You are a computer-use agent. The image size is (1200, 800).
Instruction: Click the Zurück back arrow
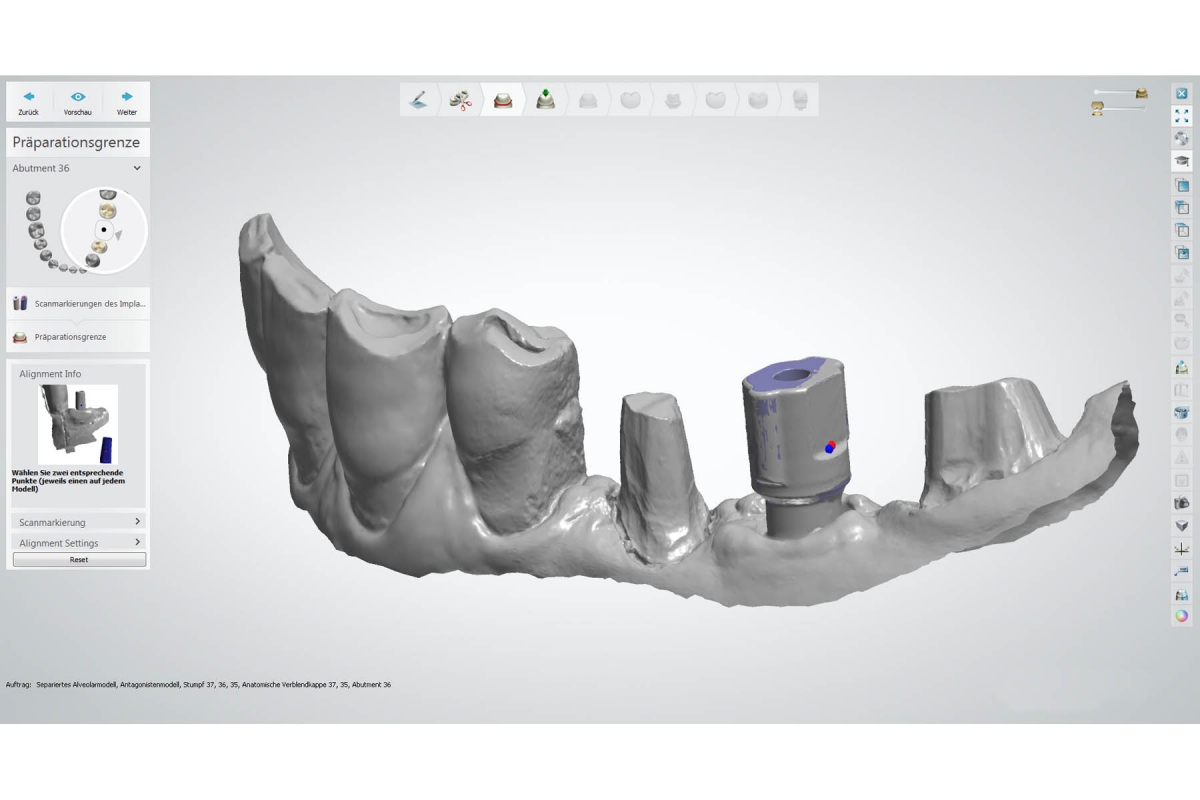29,102
